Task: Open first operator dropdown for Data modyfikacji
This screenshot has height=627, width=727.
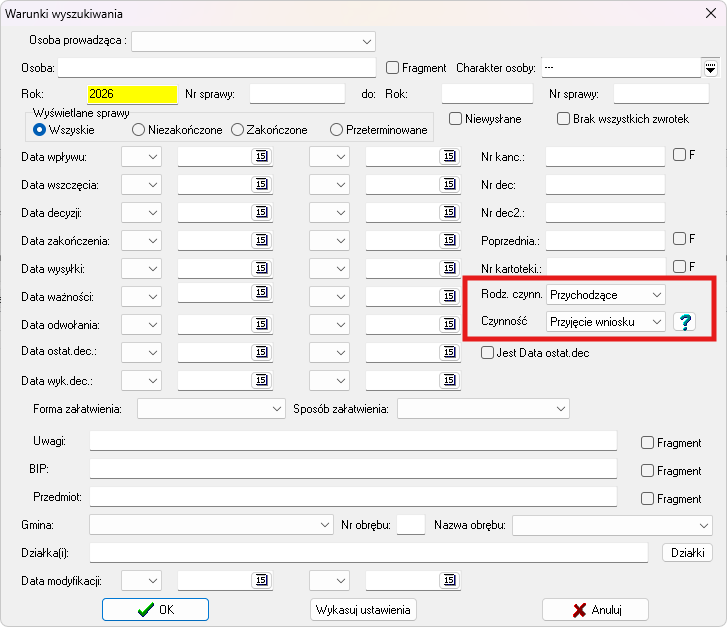Action: [141, 581]
